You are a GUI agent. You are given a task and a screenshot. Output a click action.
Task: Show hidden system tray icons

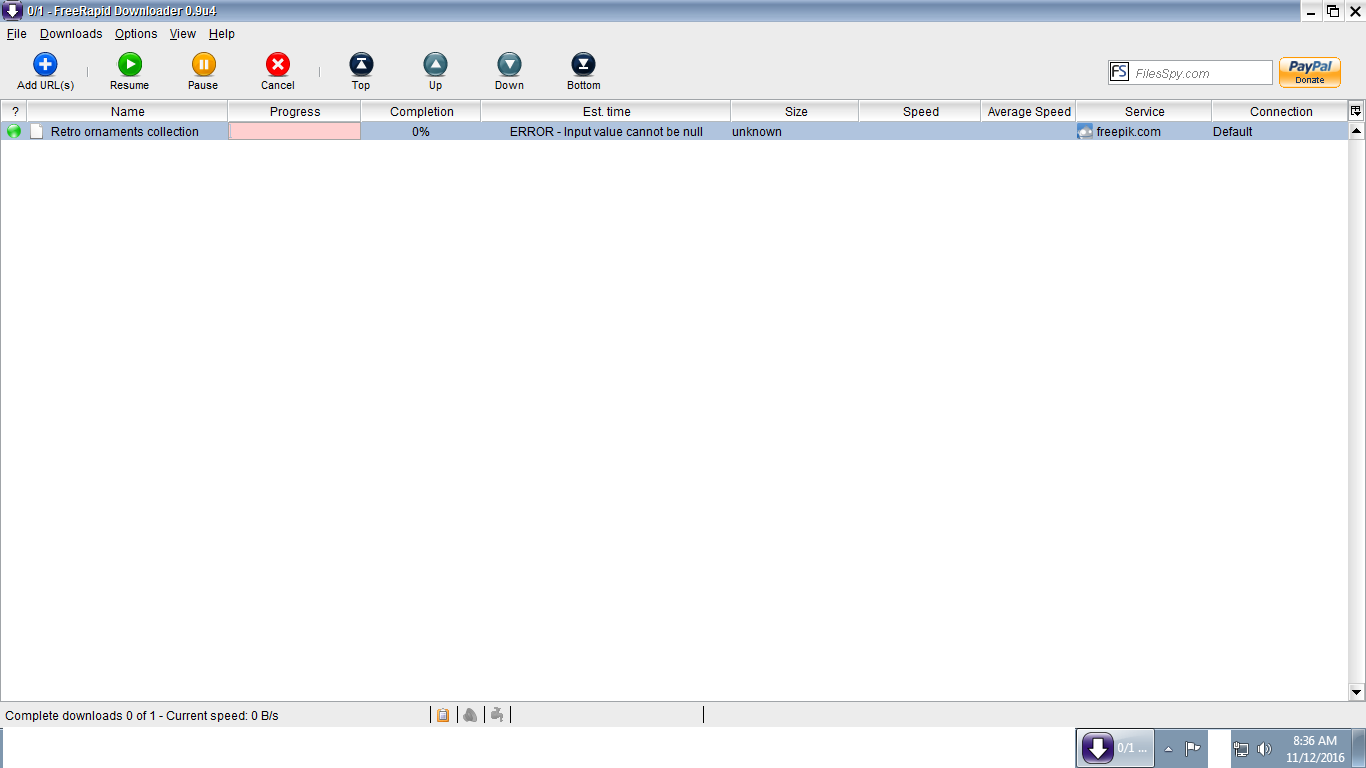pyautogui.click(x=1168, y=748)
